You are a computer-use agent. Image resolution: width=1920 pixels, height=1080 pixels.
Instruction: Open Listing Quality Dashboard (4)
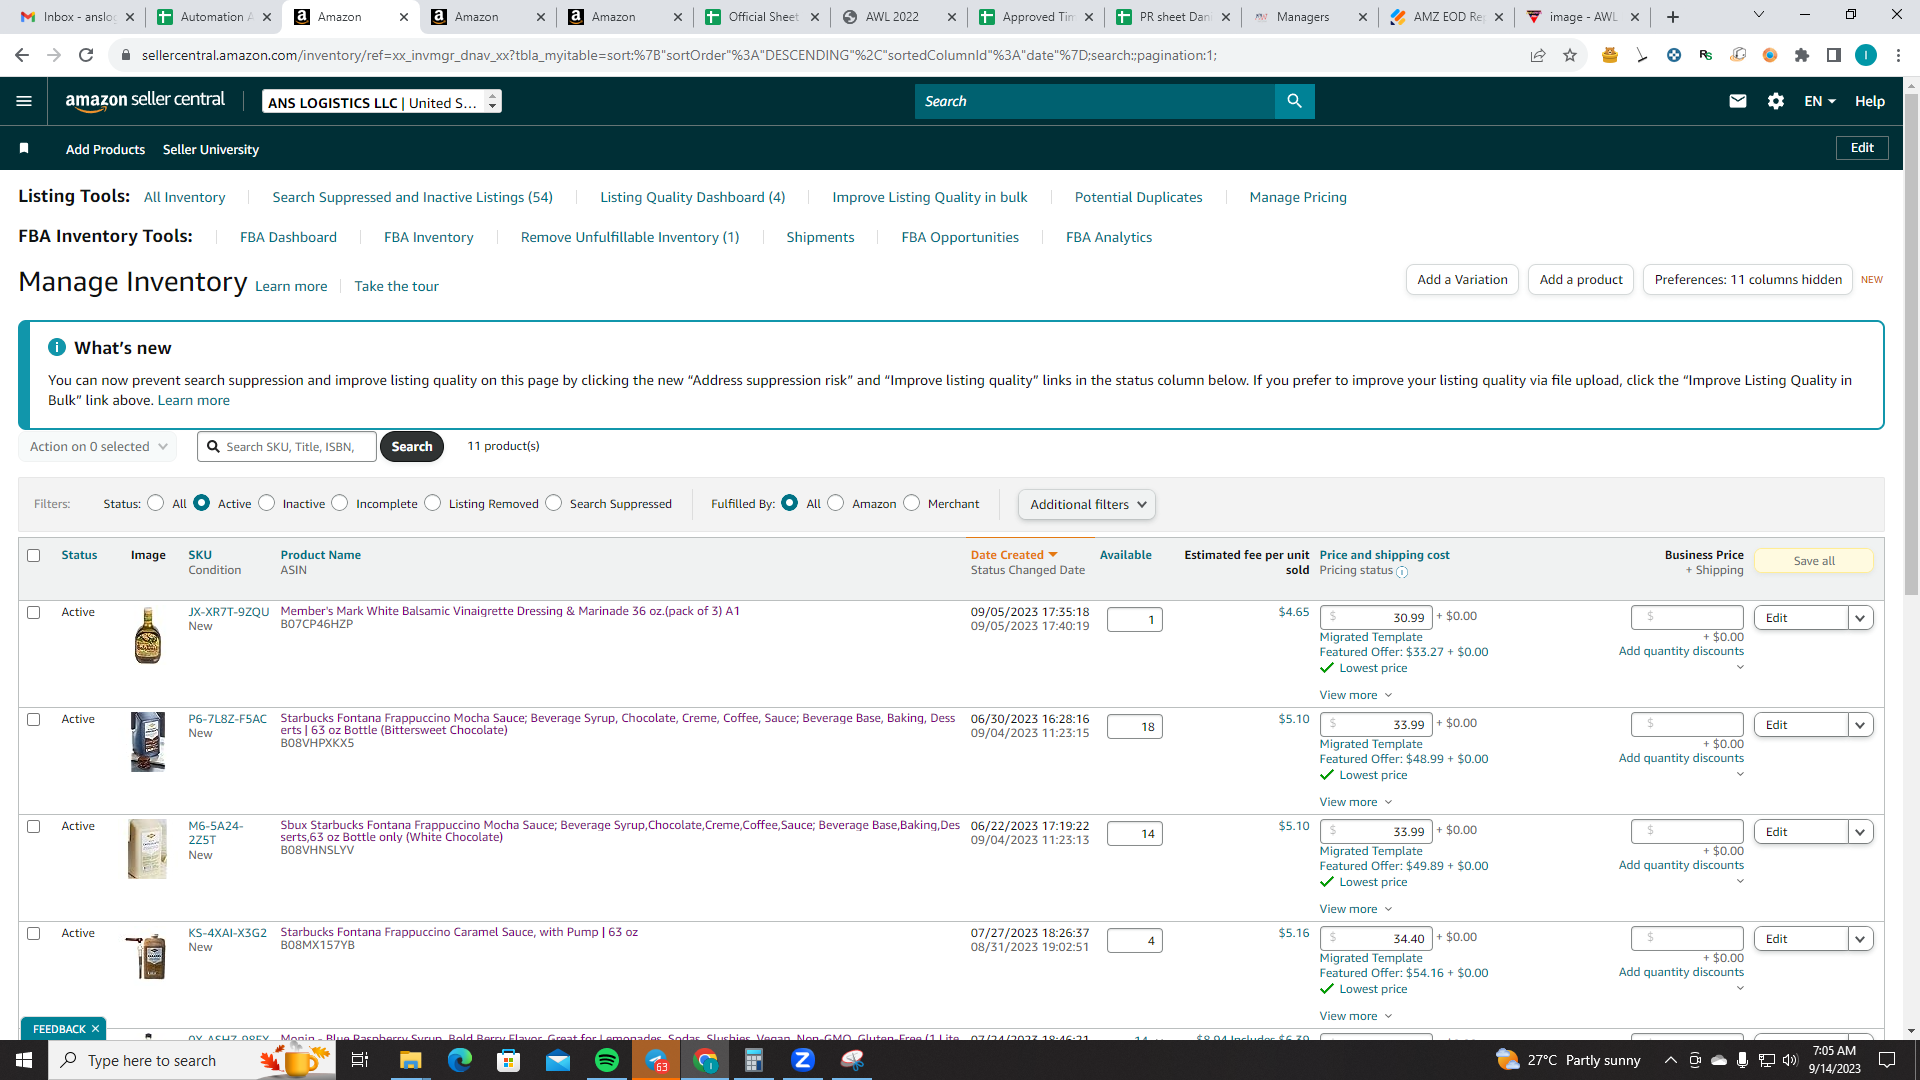pos(692,197)
